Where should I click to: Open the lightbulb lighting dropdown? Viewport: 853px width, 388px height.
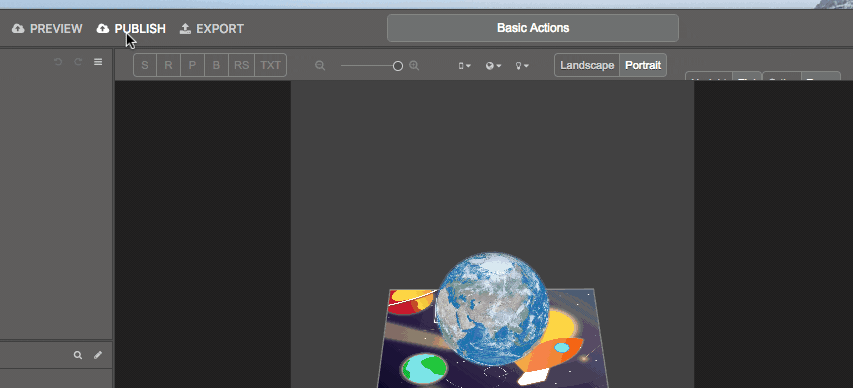[522, 66]
